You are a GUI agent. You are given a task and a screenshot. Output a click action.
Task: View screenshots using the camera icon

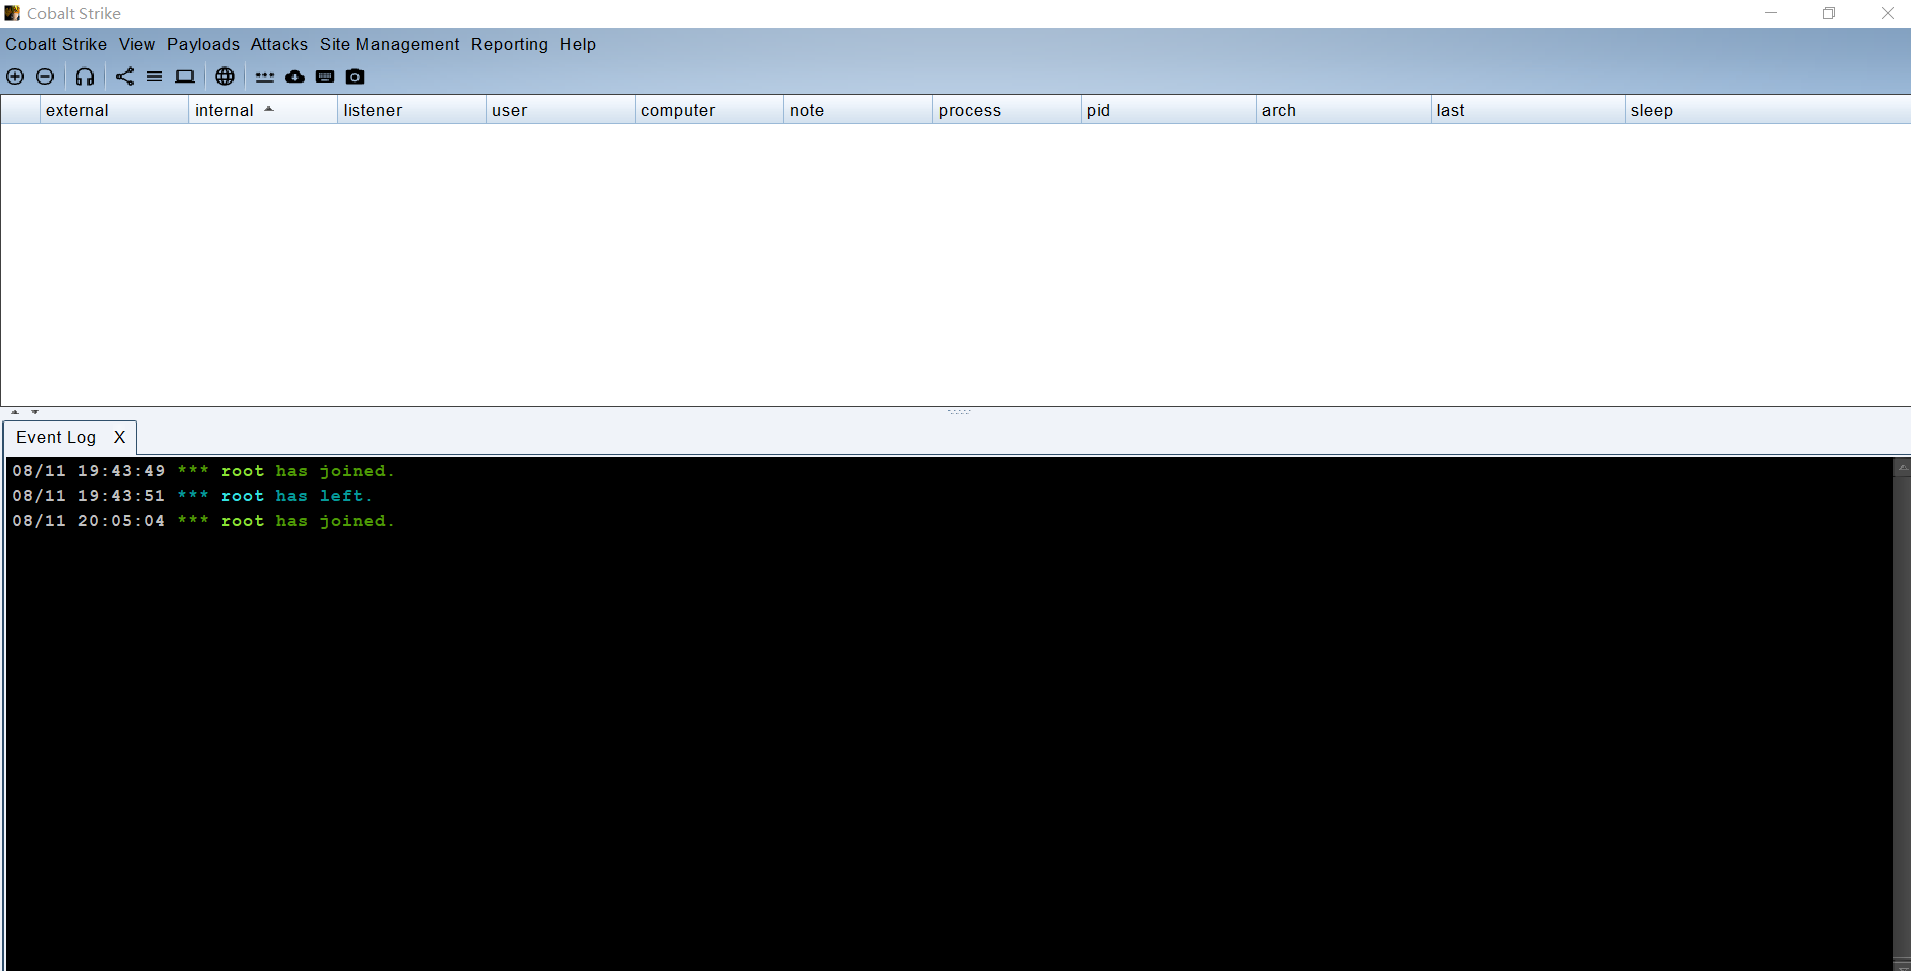355,77
